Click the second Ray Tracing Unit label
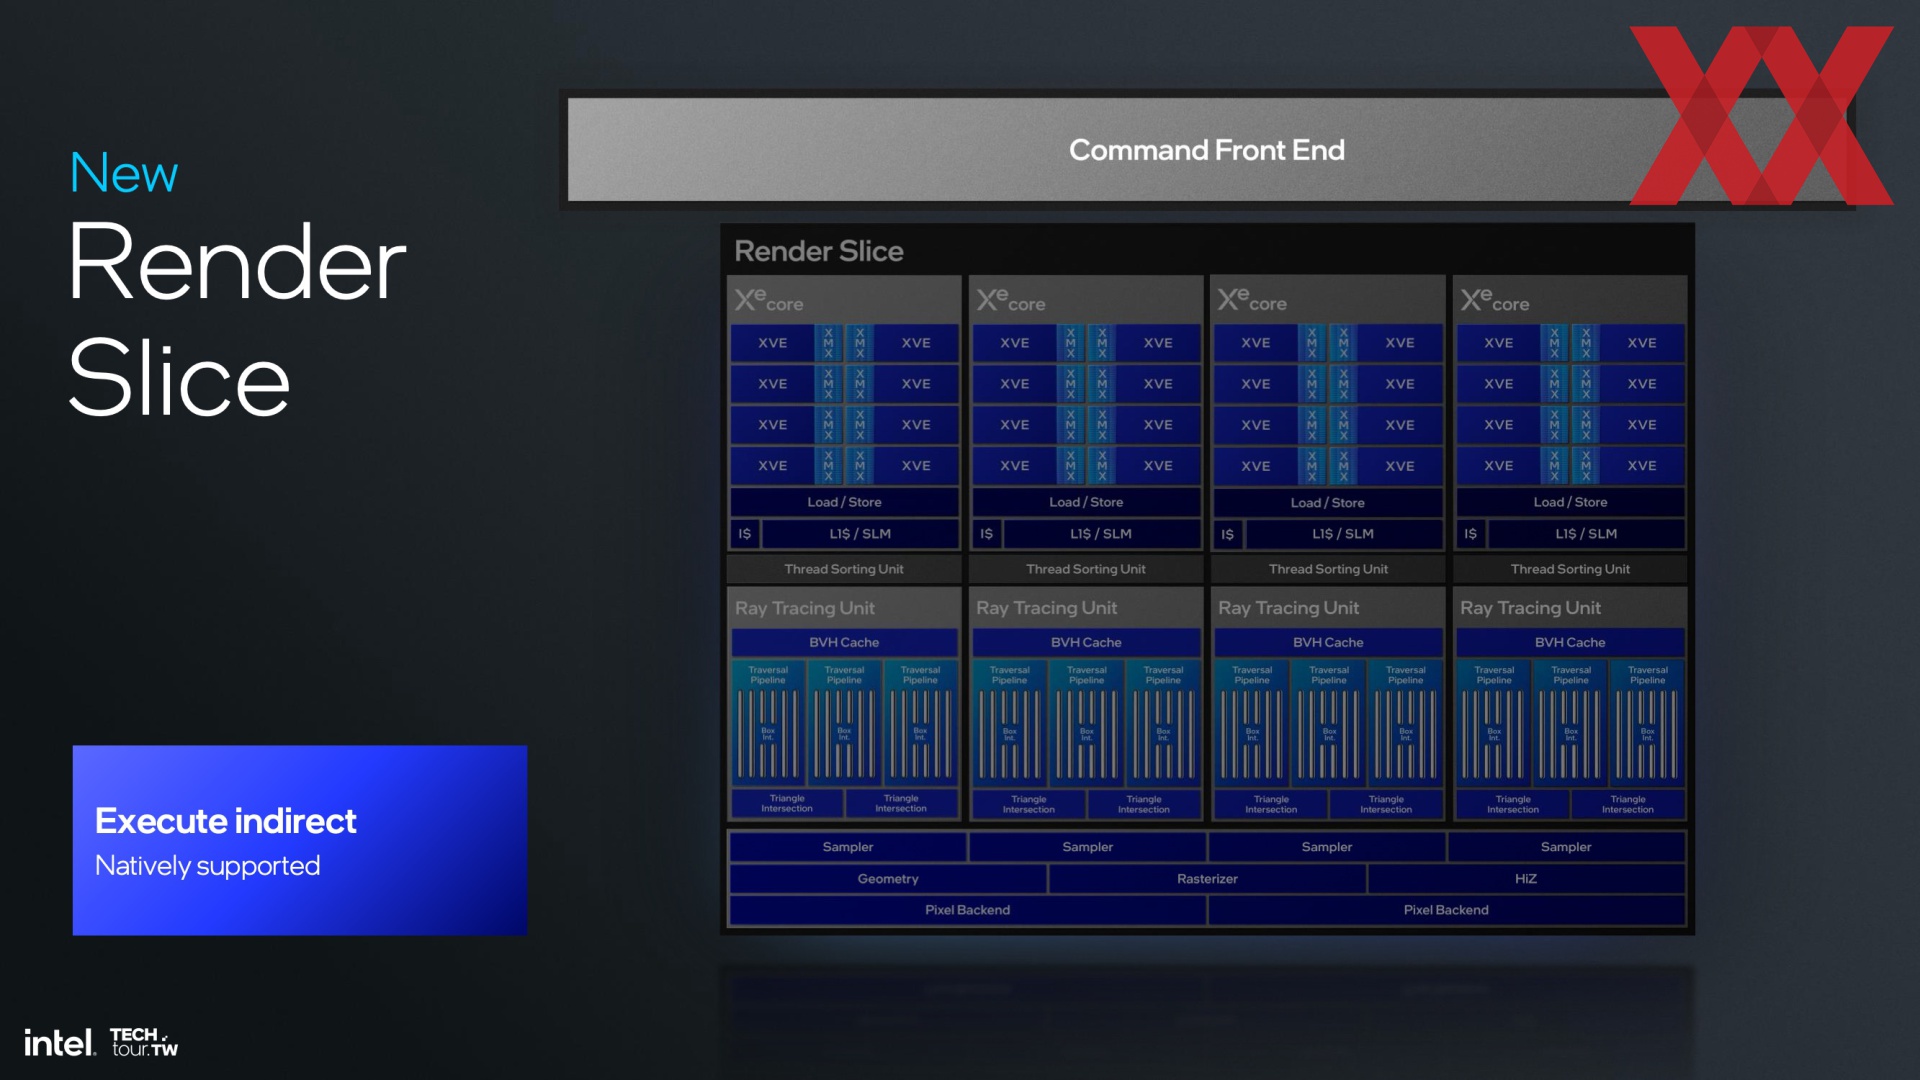The width and height of the screenshot is (1920, 1080). tap(1047, 608)
